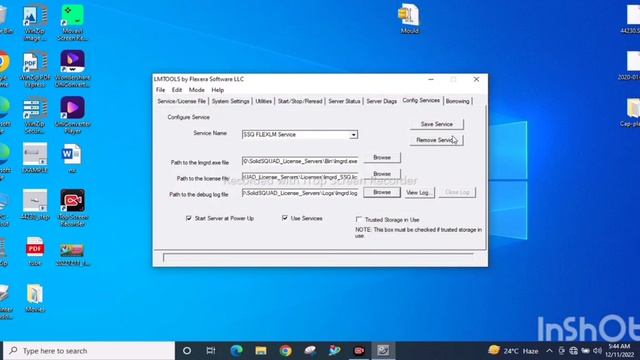Open Cortana circle on the taskbar
This screenshot has width=640, height=360.
(187, 351)
